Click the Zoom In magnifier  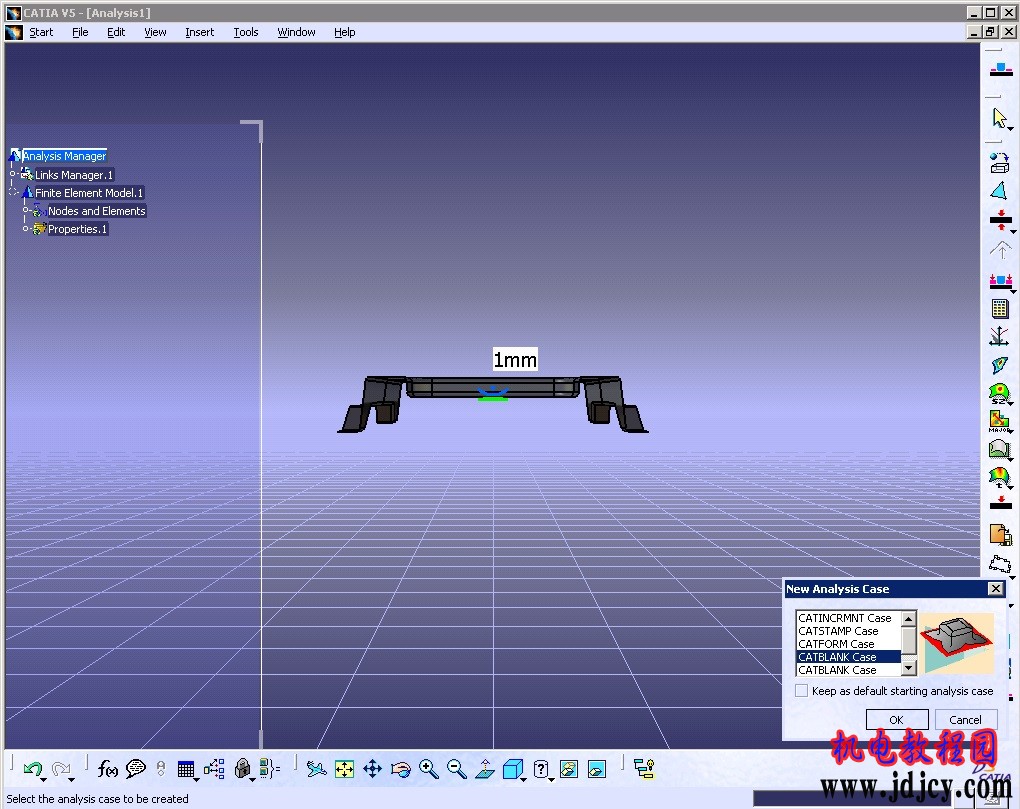coord(429,769)
